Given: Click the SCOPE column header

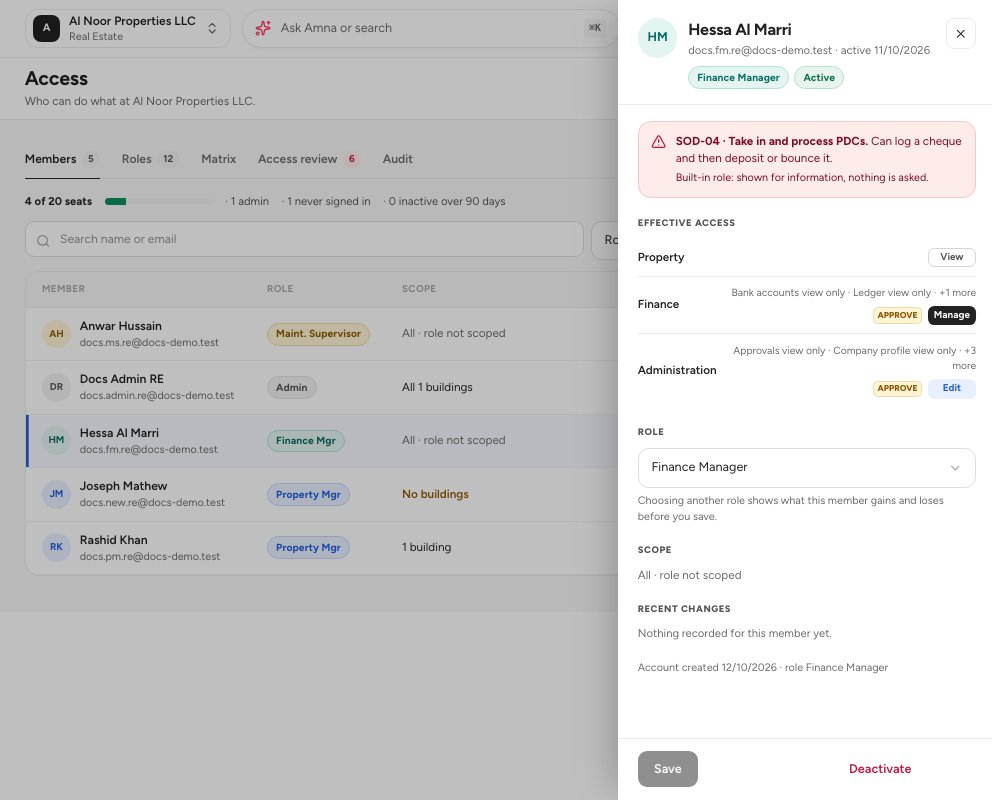Looking at the screenshot, I should click(x=419, y=288).
